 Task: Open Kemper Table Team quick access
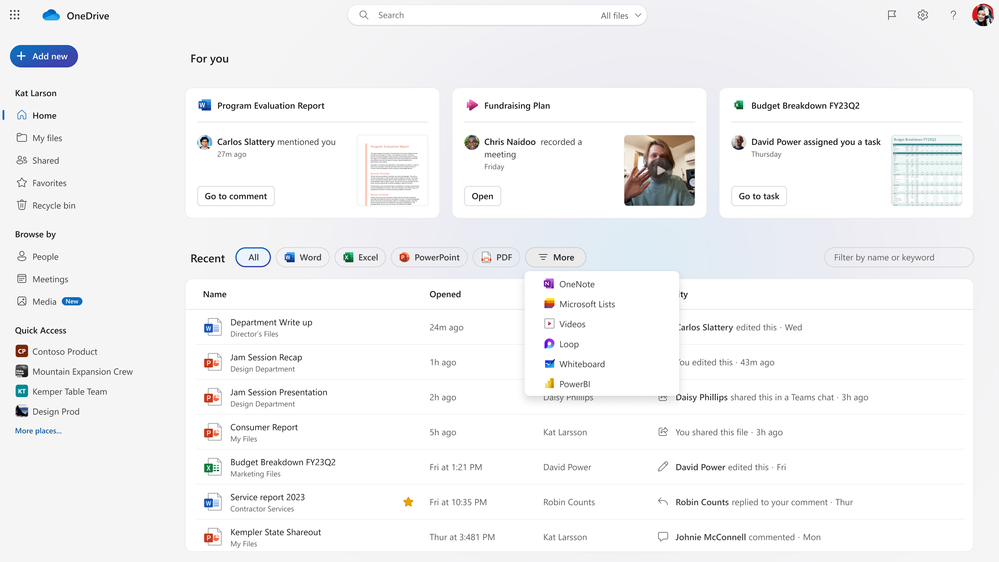69,391
